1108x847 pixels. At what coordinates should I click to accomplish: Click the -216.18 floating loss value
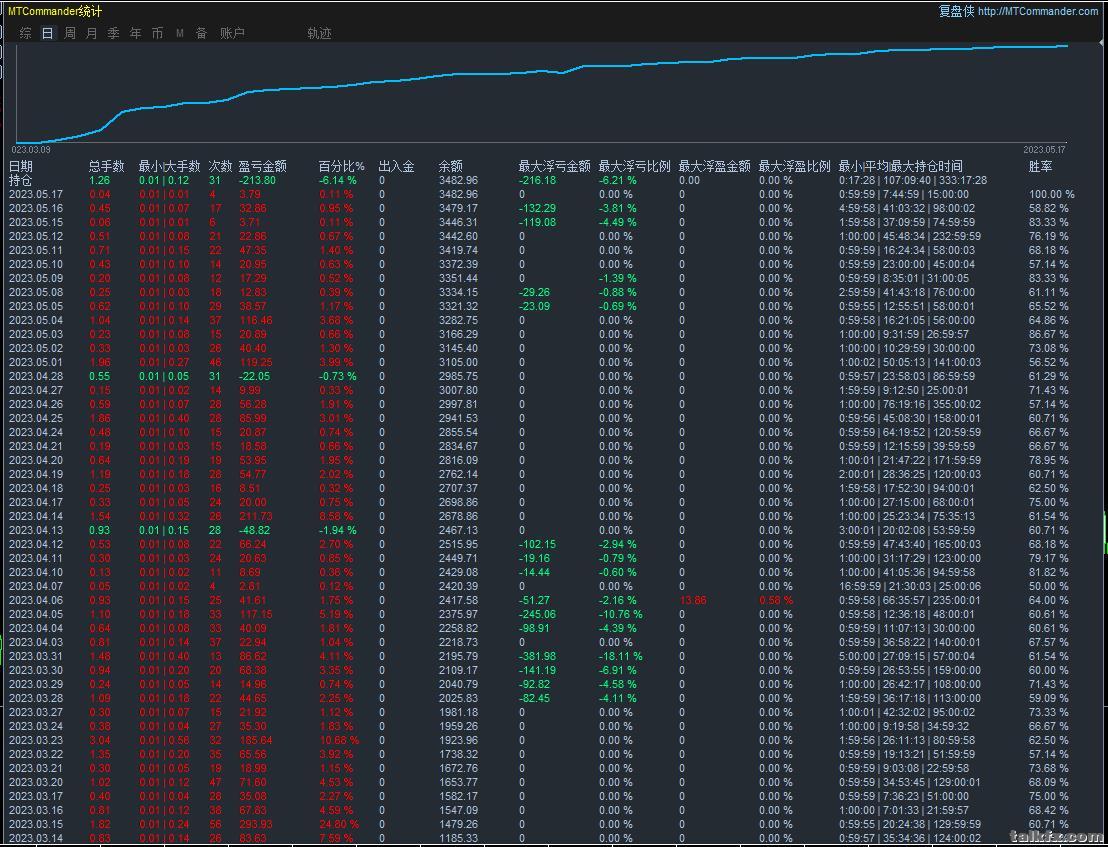[x=537, y=180]
